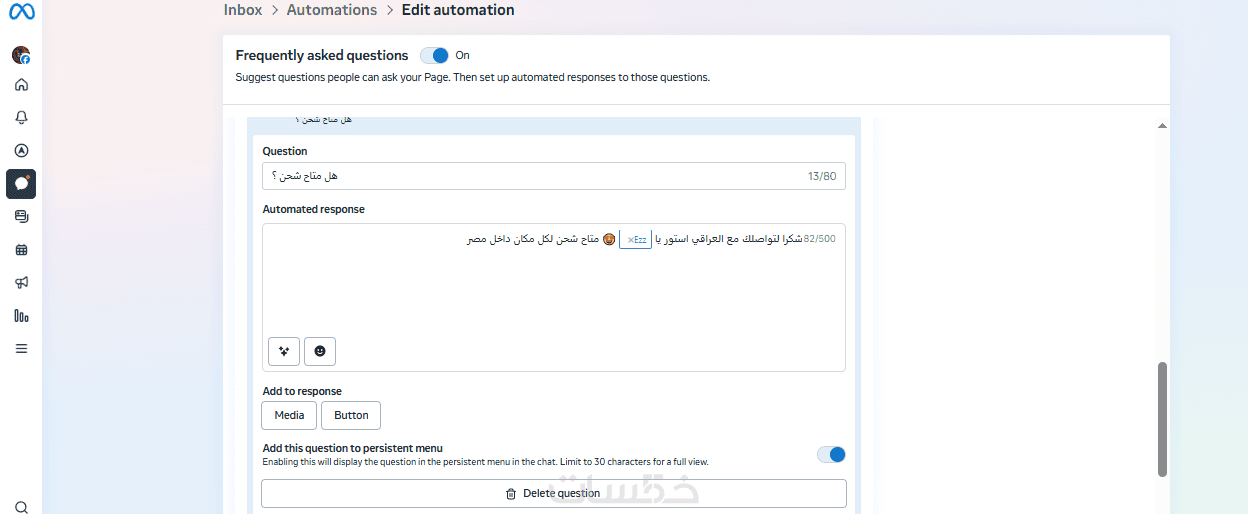The image size is (1248, 514).
Task: Add Media to the response
Action: click(x=289, y=415)
